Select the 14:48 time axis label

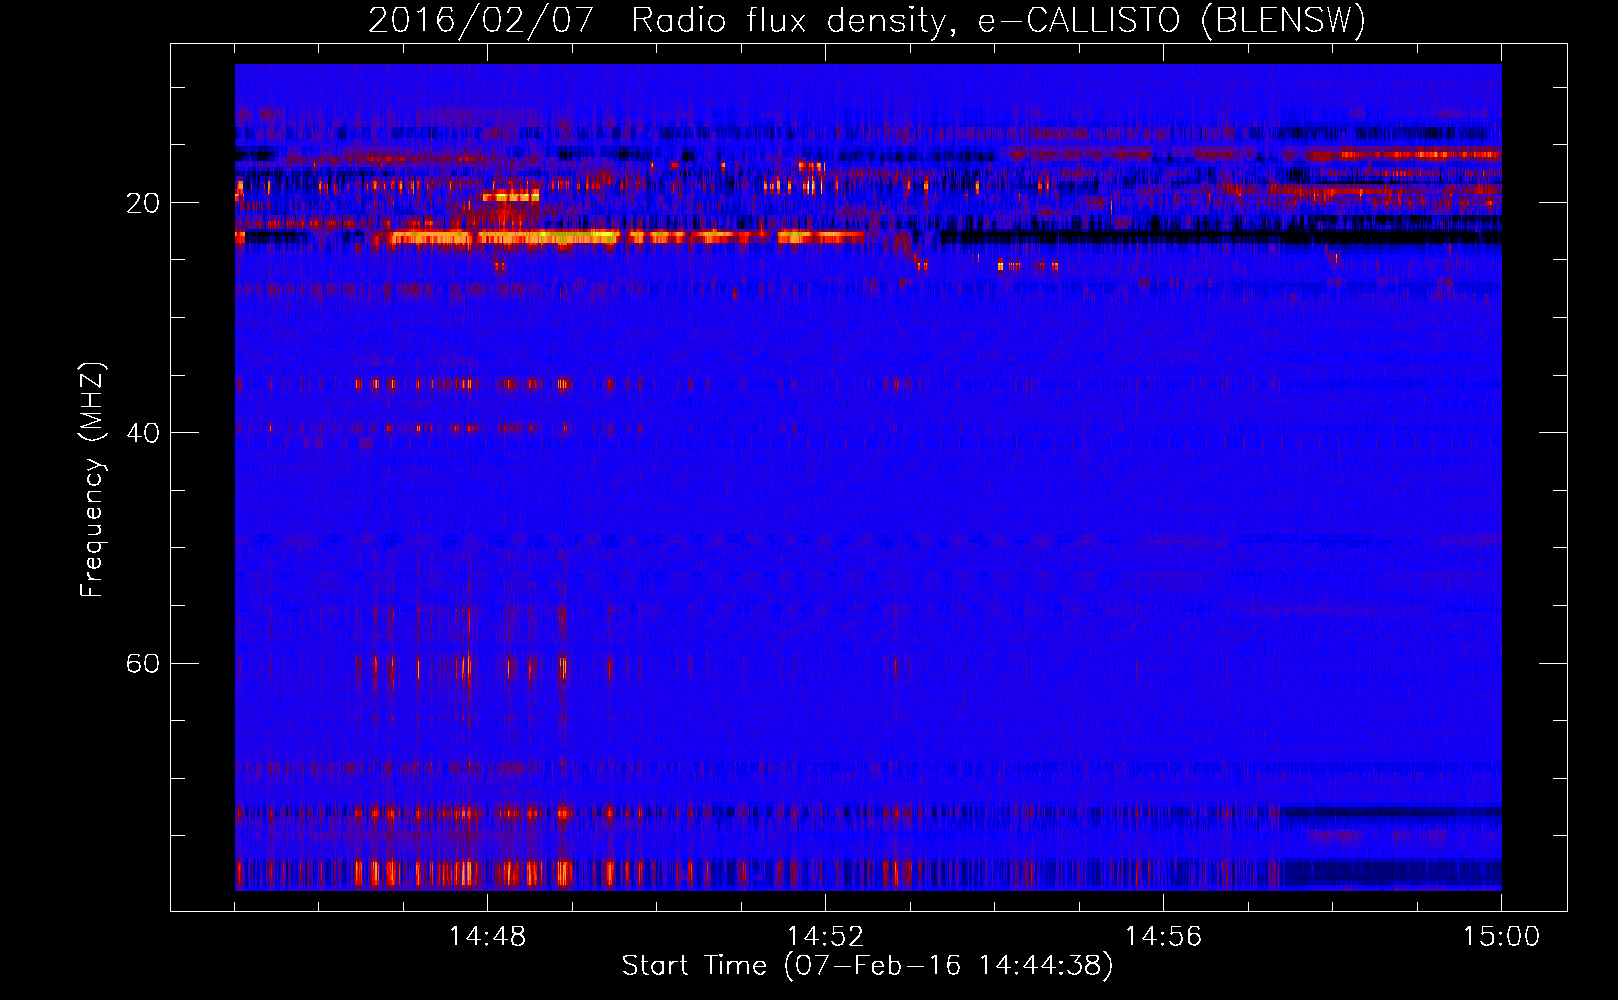coord(487,937)
